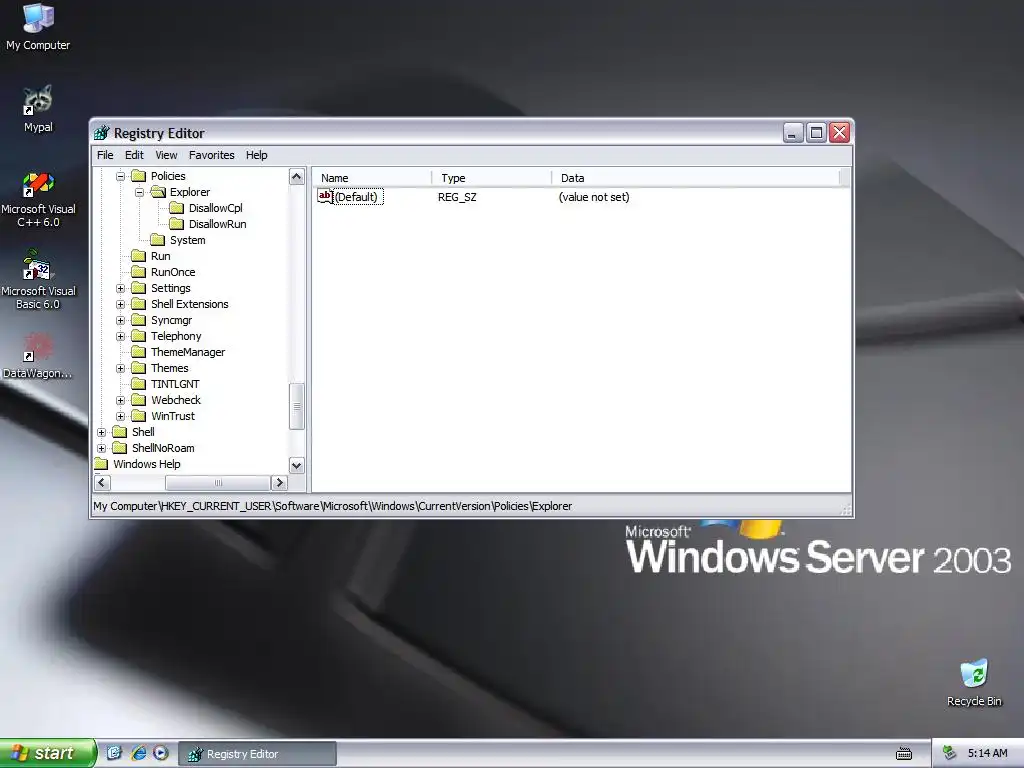
Task: Select the ShellNoRoam key label
Action: point(163,448)
